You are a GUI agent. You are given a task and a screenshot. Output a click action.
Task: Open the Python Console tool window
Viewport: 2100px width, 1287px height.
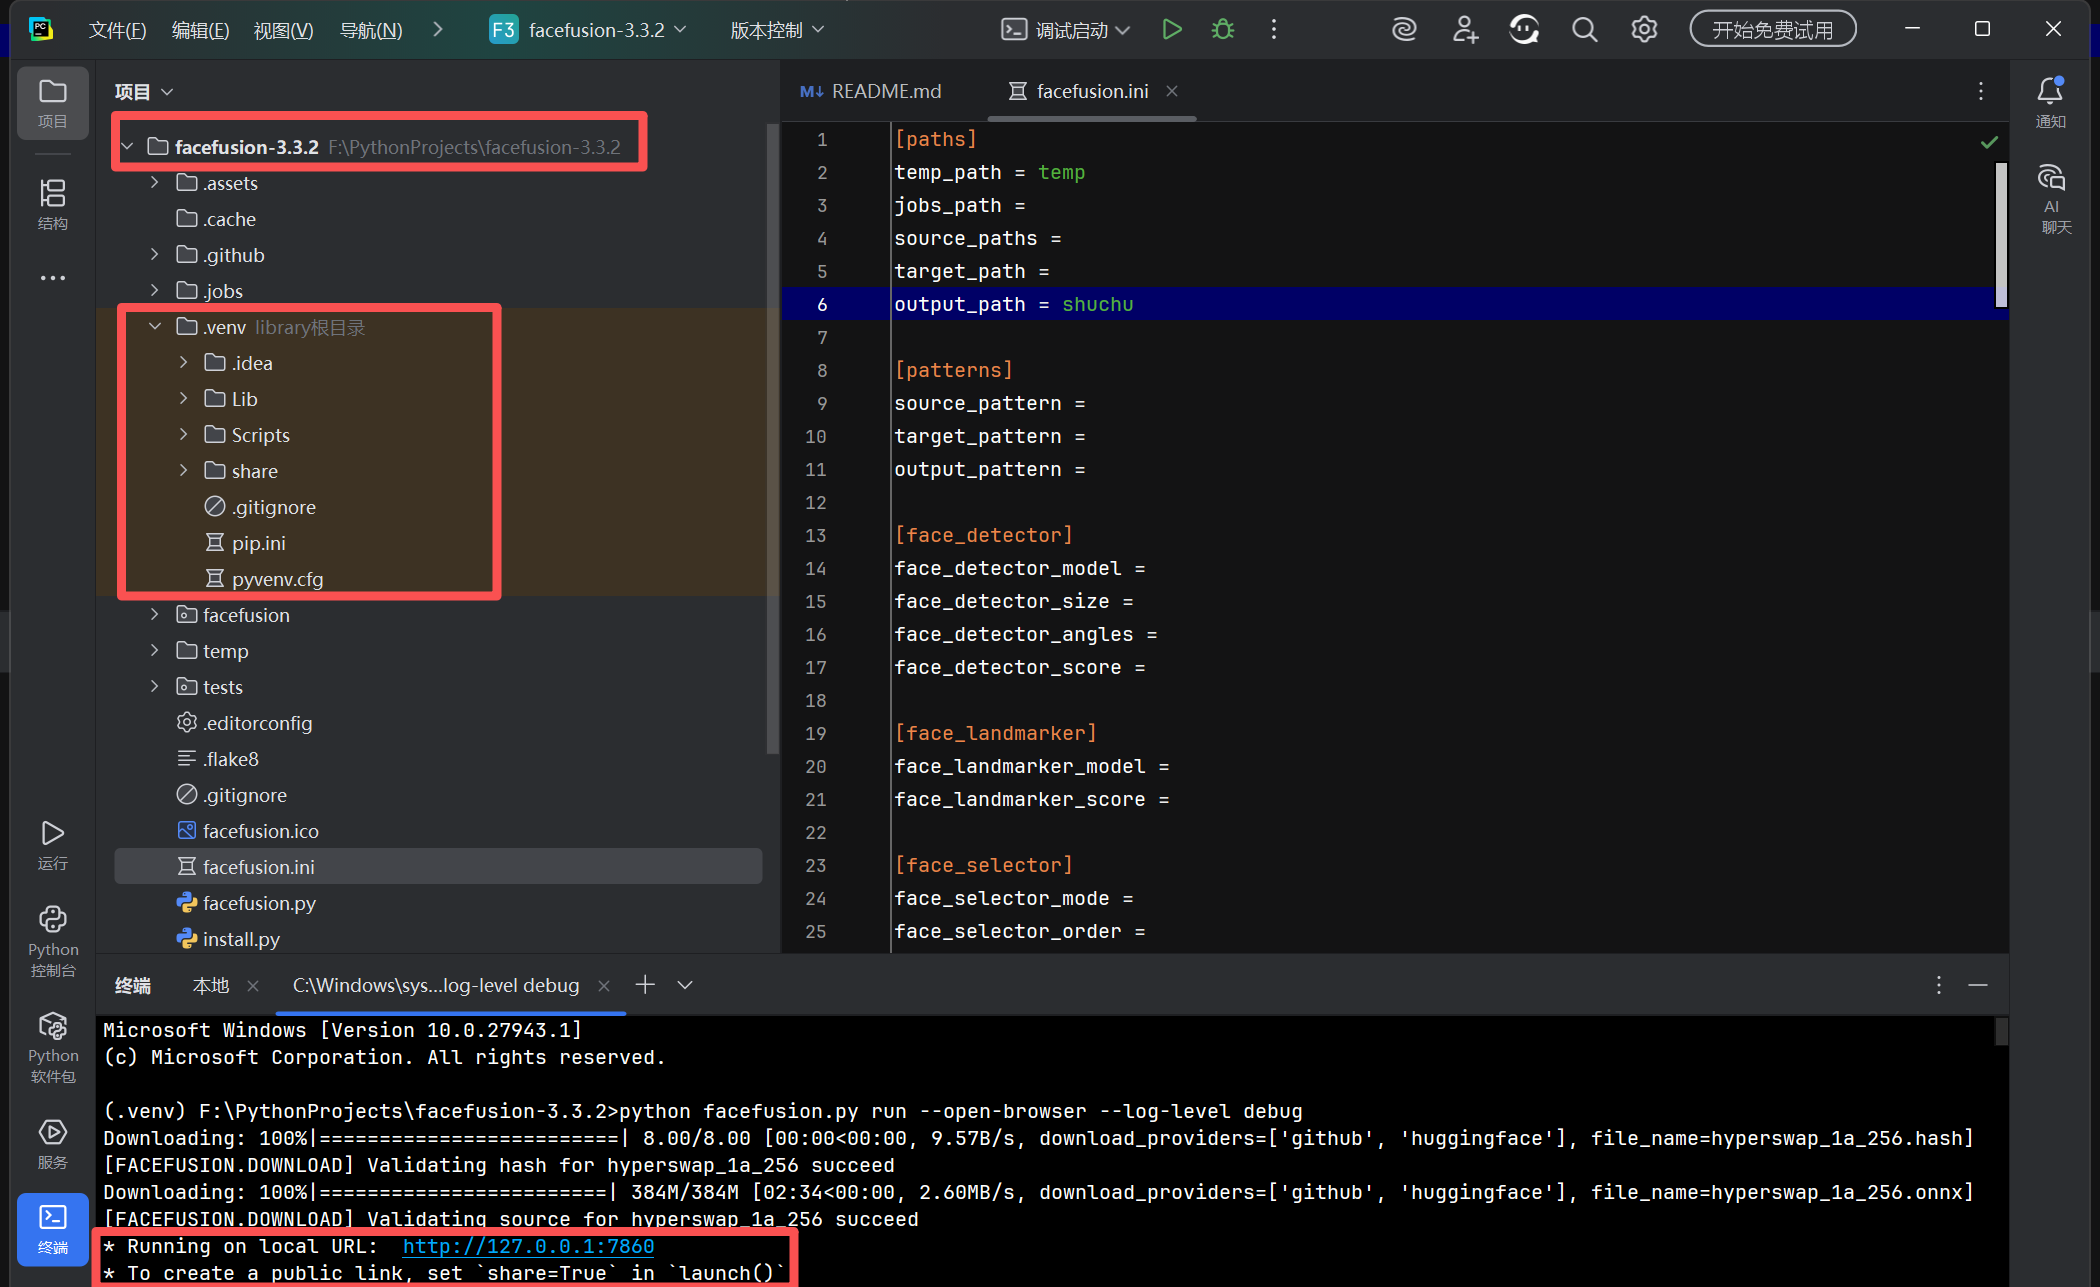click(x=52, y=942)
